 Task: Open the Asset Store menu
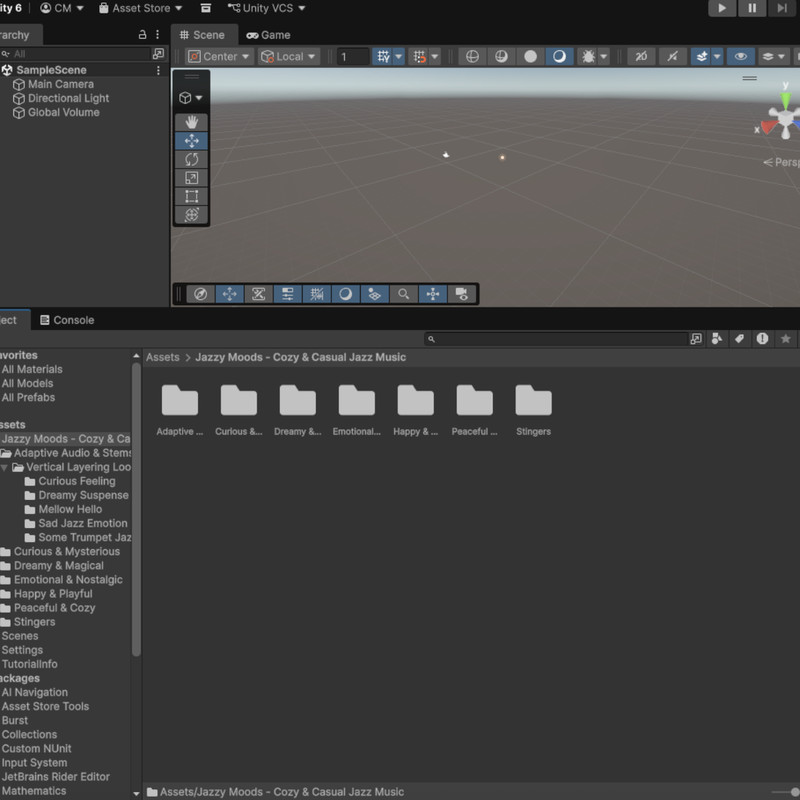point(140,8)
